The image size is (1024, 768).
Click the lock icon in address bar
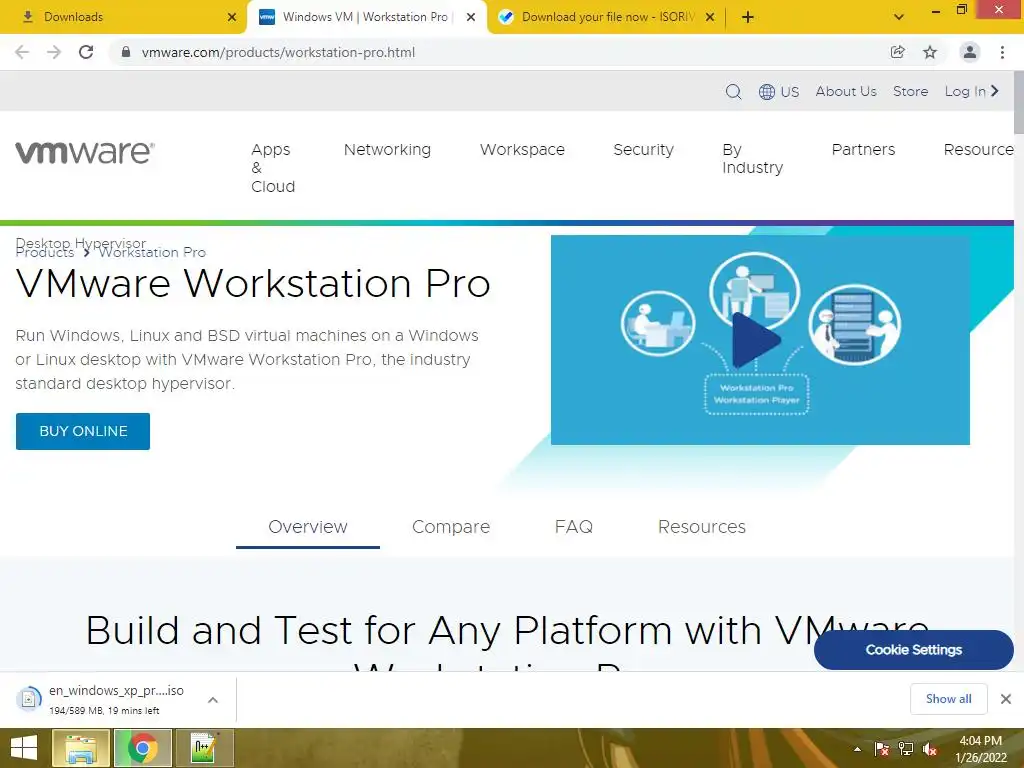pyautogui.click(x=126, y=52)
